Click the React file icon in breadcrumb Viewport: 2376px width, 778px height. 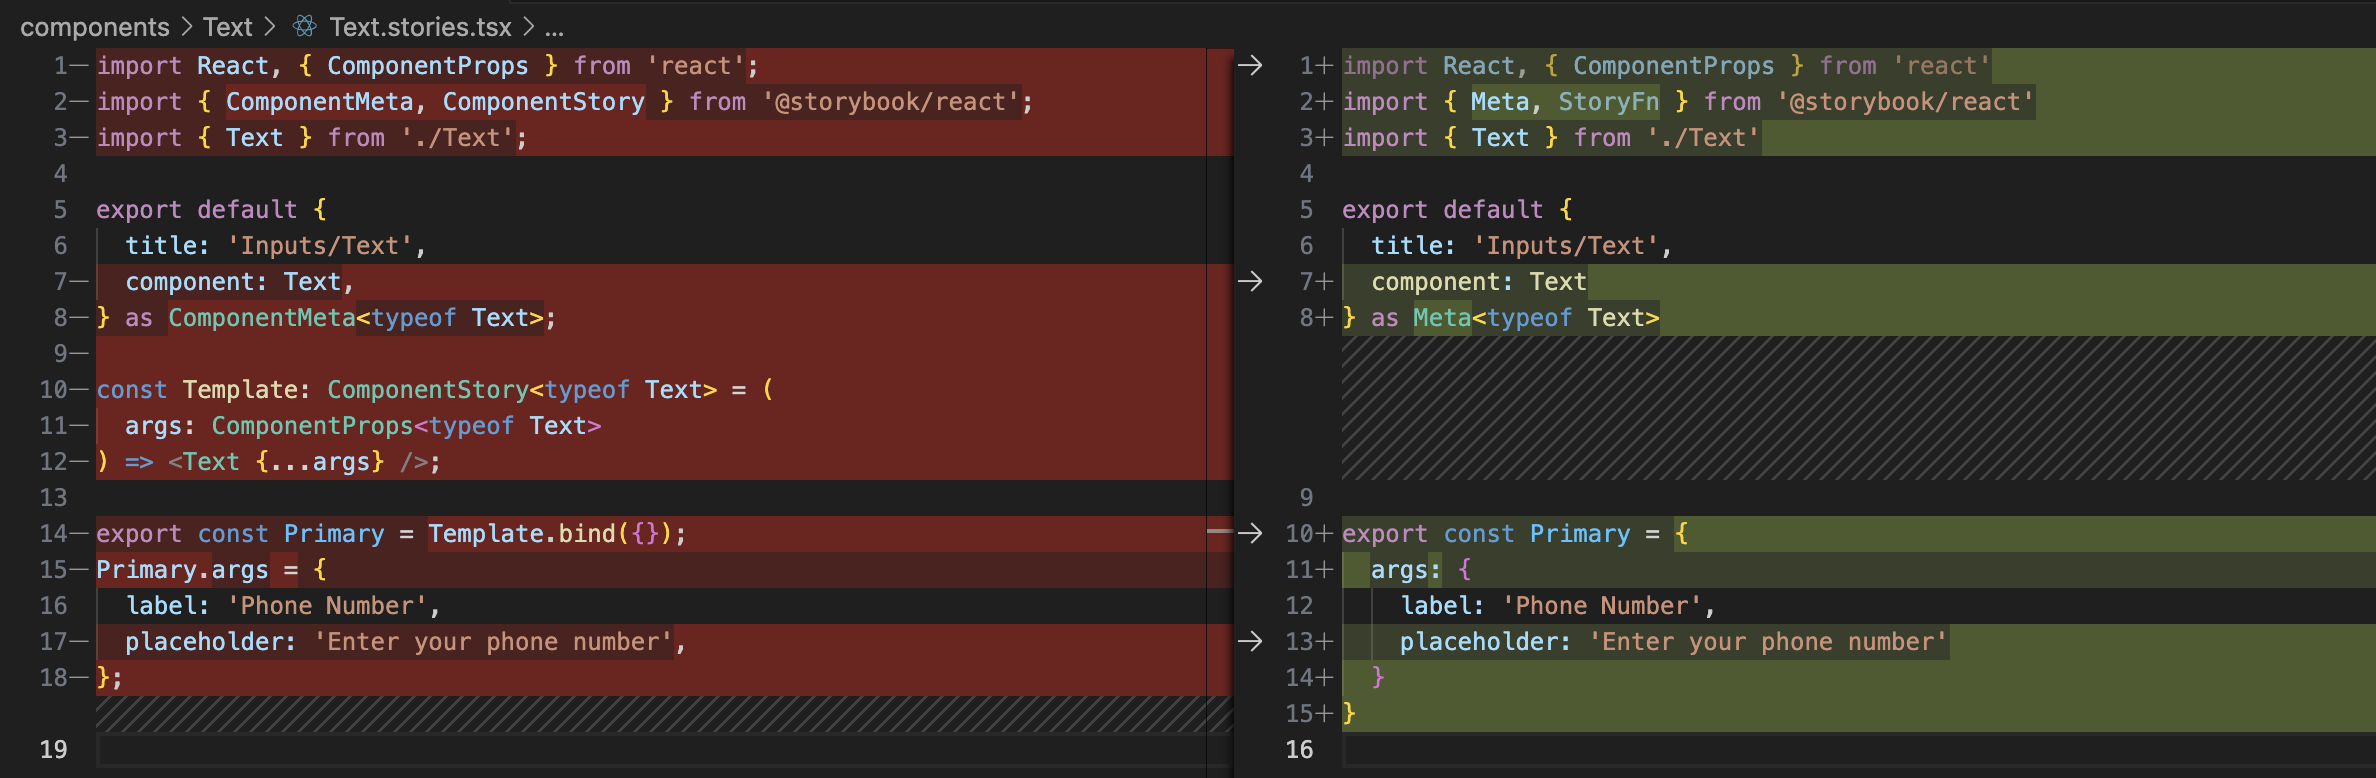305,26
